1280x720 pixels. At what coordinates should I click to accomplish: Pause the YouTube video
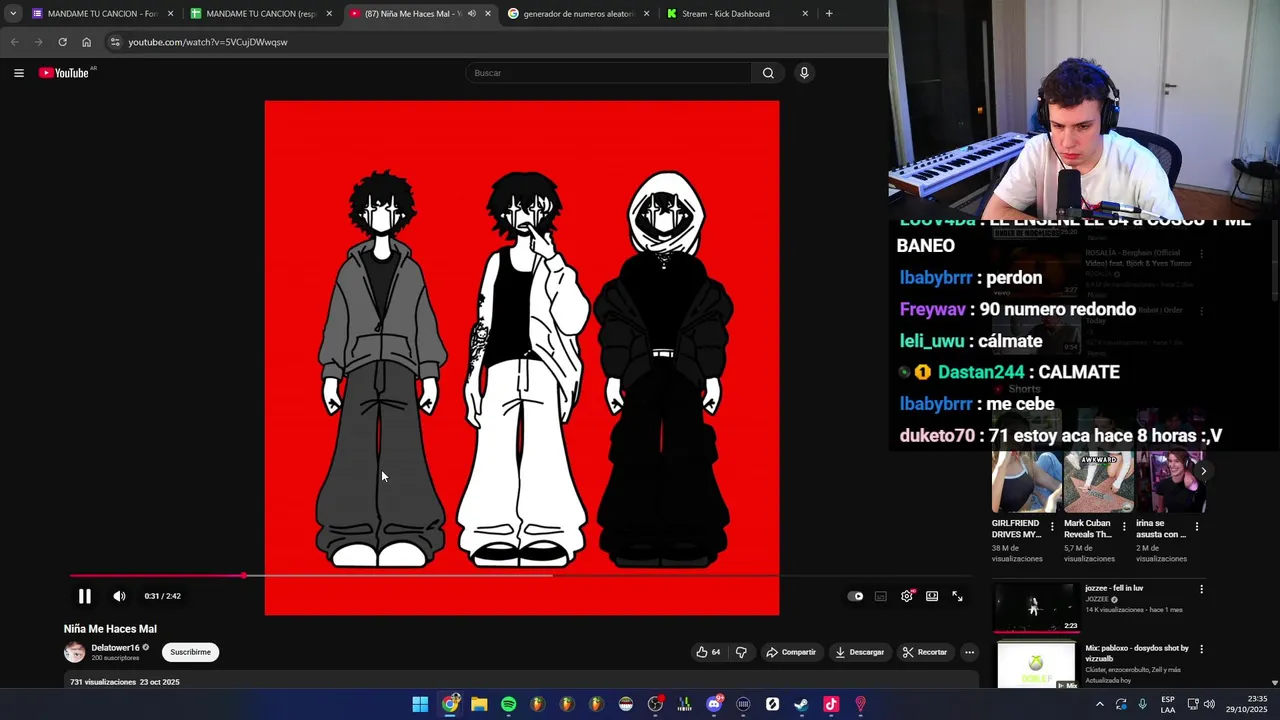tap(85, 596)
